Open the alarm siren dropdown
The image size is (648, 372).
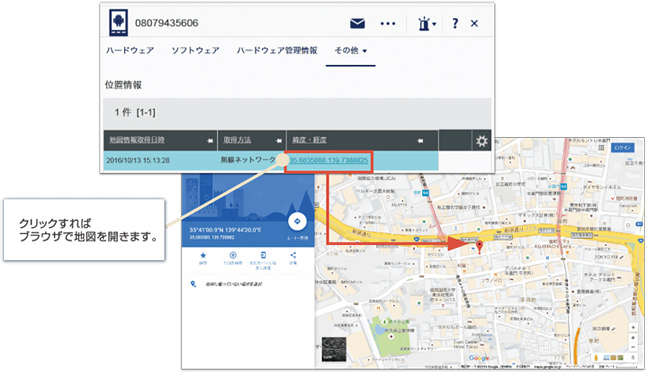[x=427, y=24]
